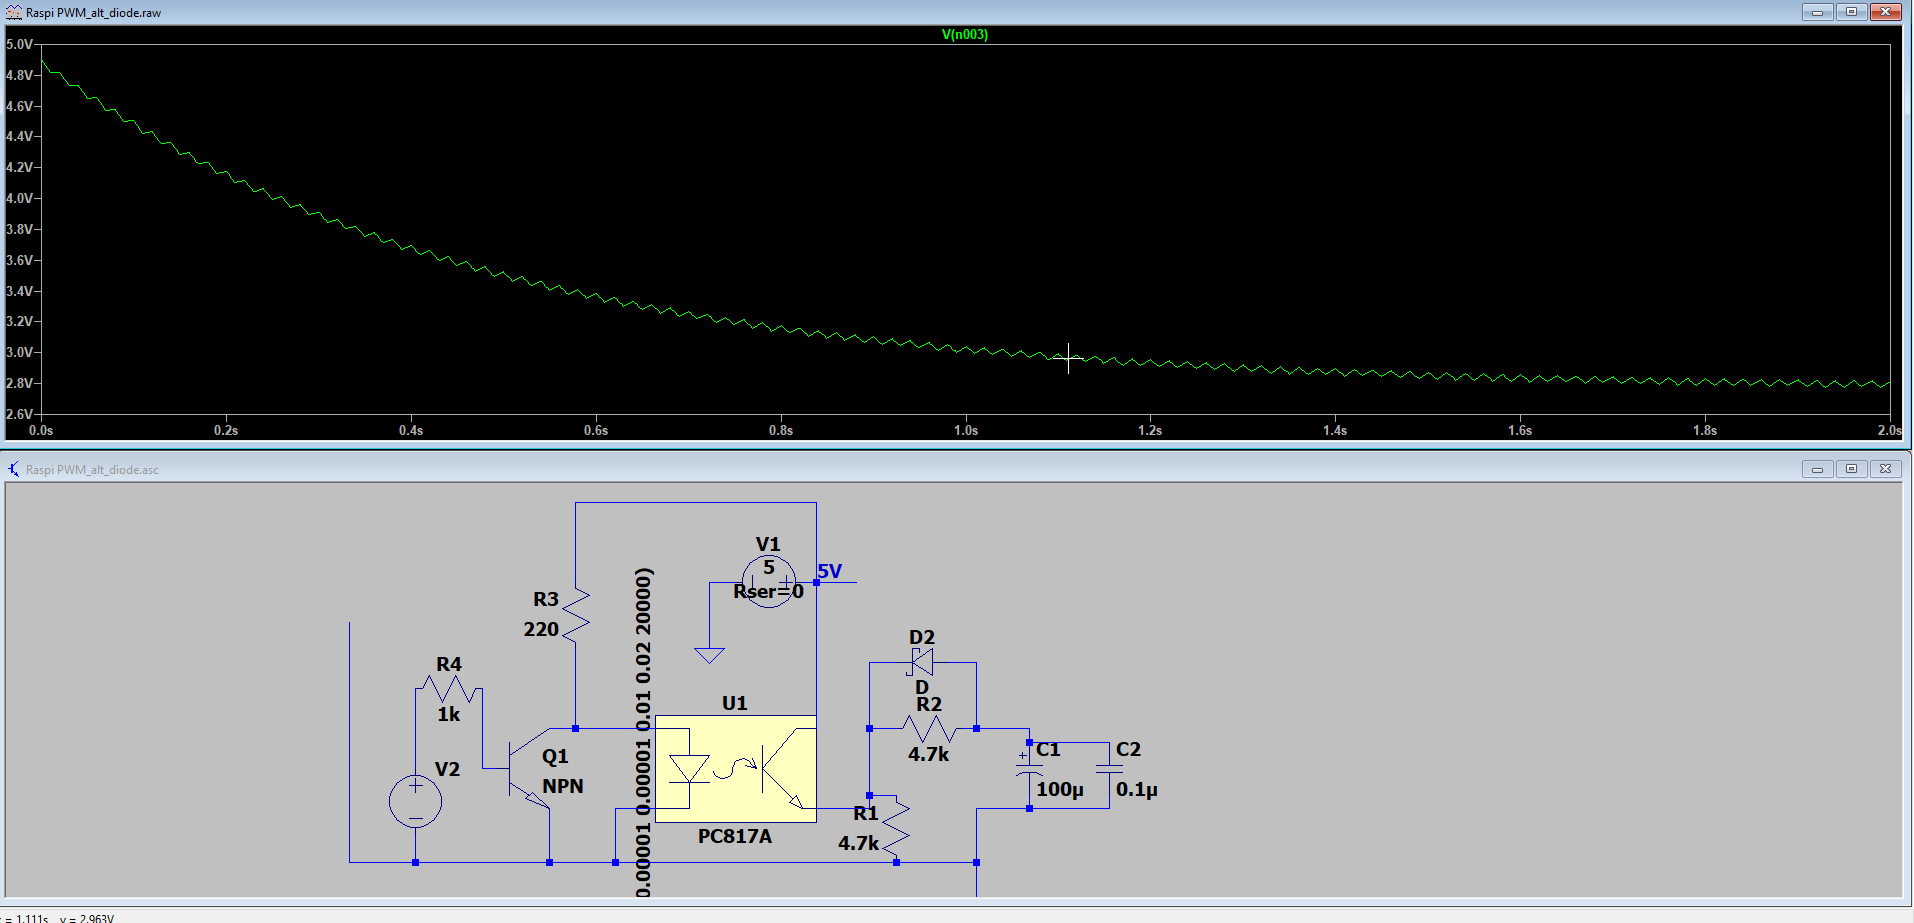The image size is (1914, 923).
Task: Click the V(n003) trace label
Action: (x=964, y=34)
